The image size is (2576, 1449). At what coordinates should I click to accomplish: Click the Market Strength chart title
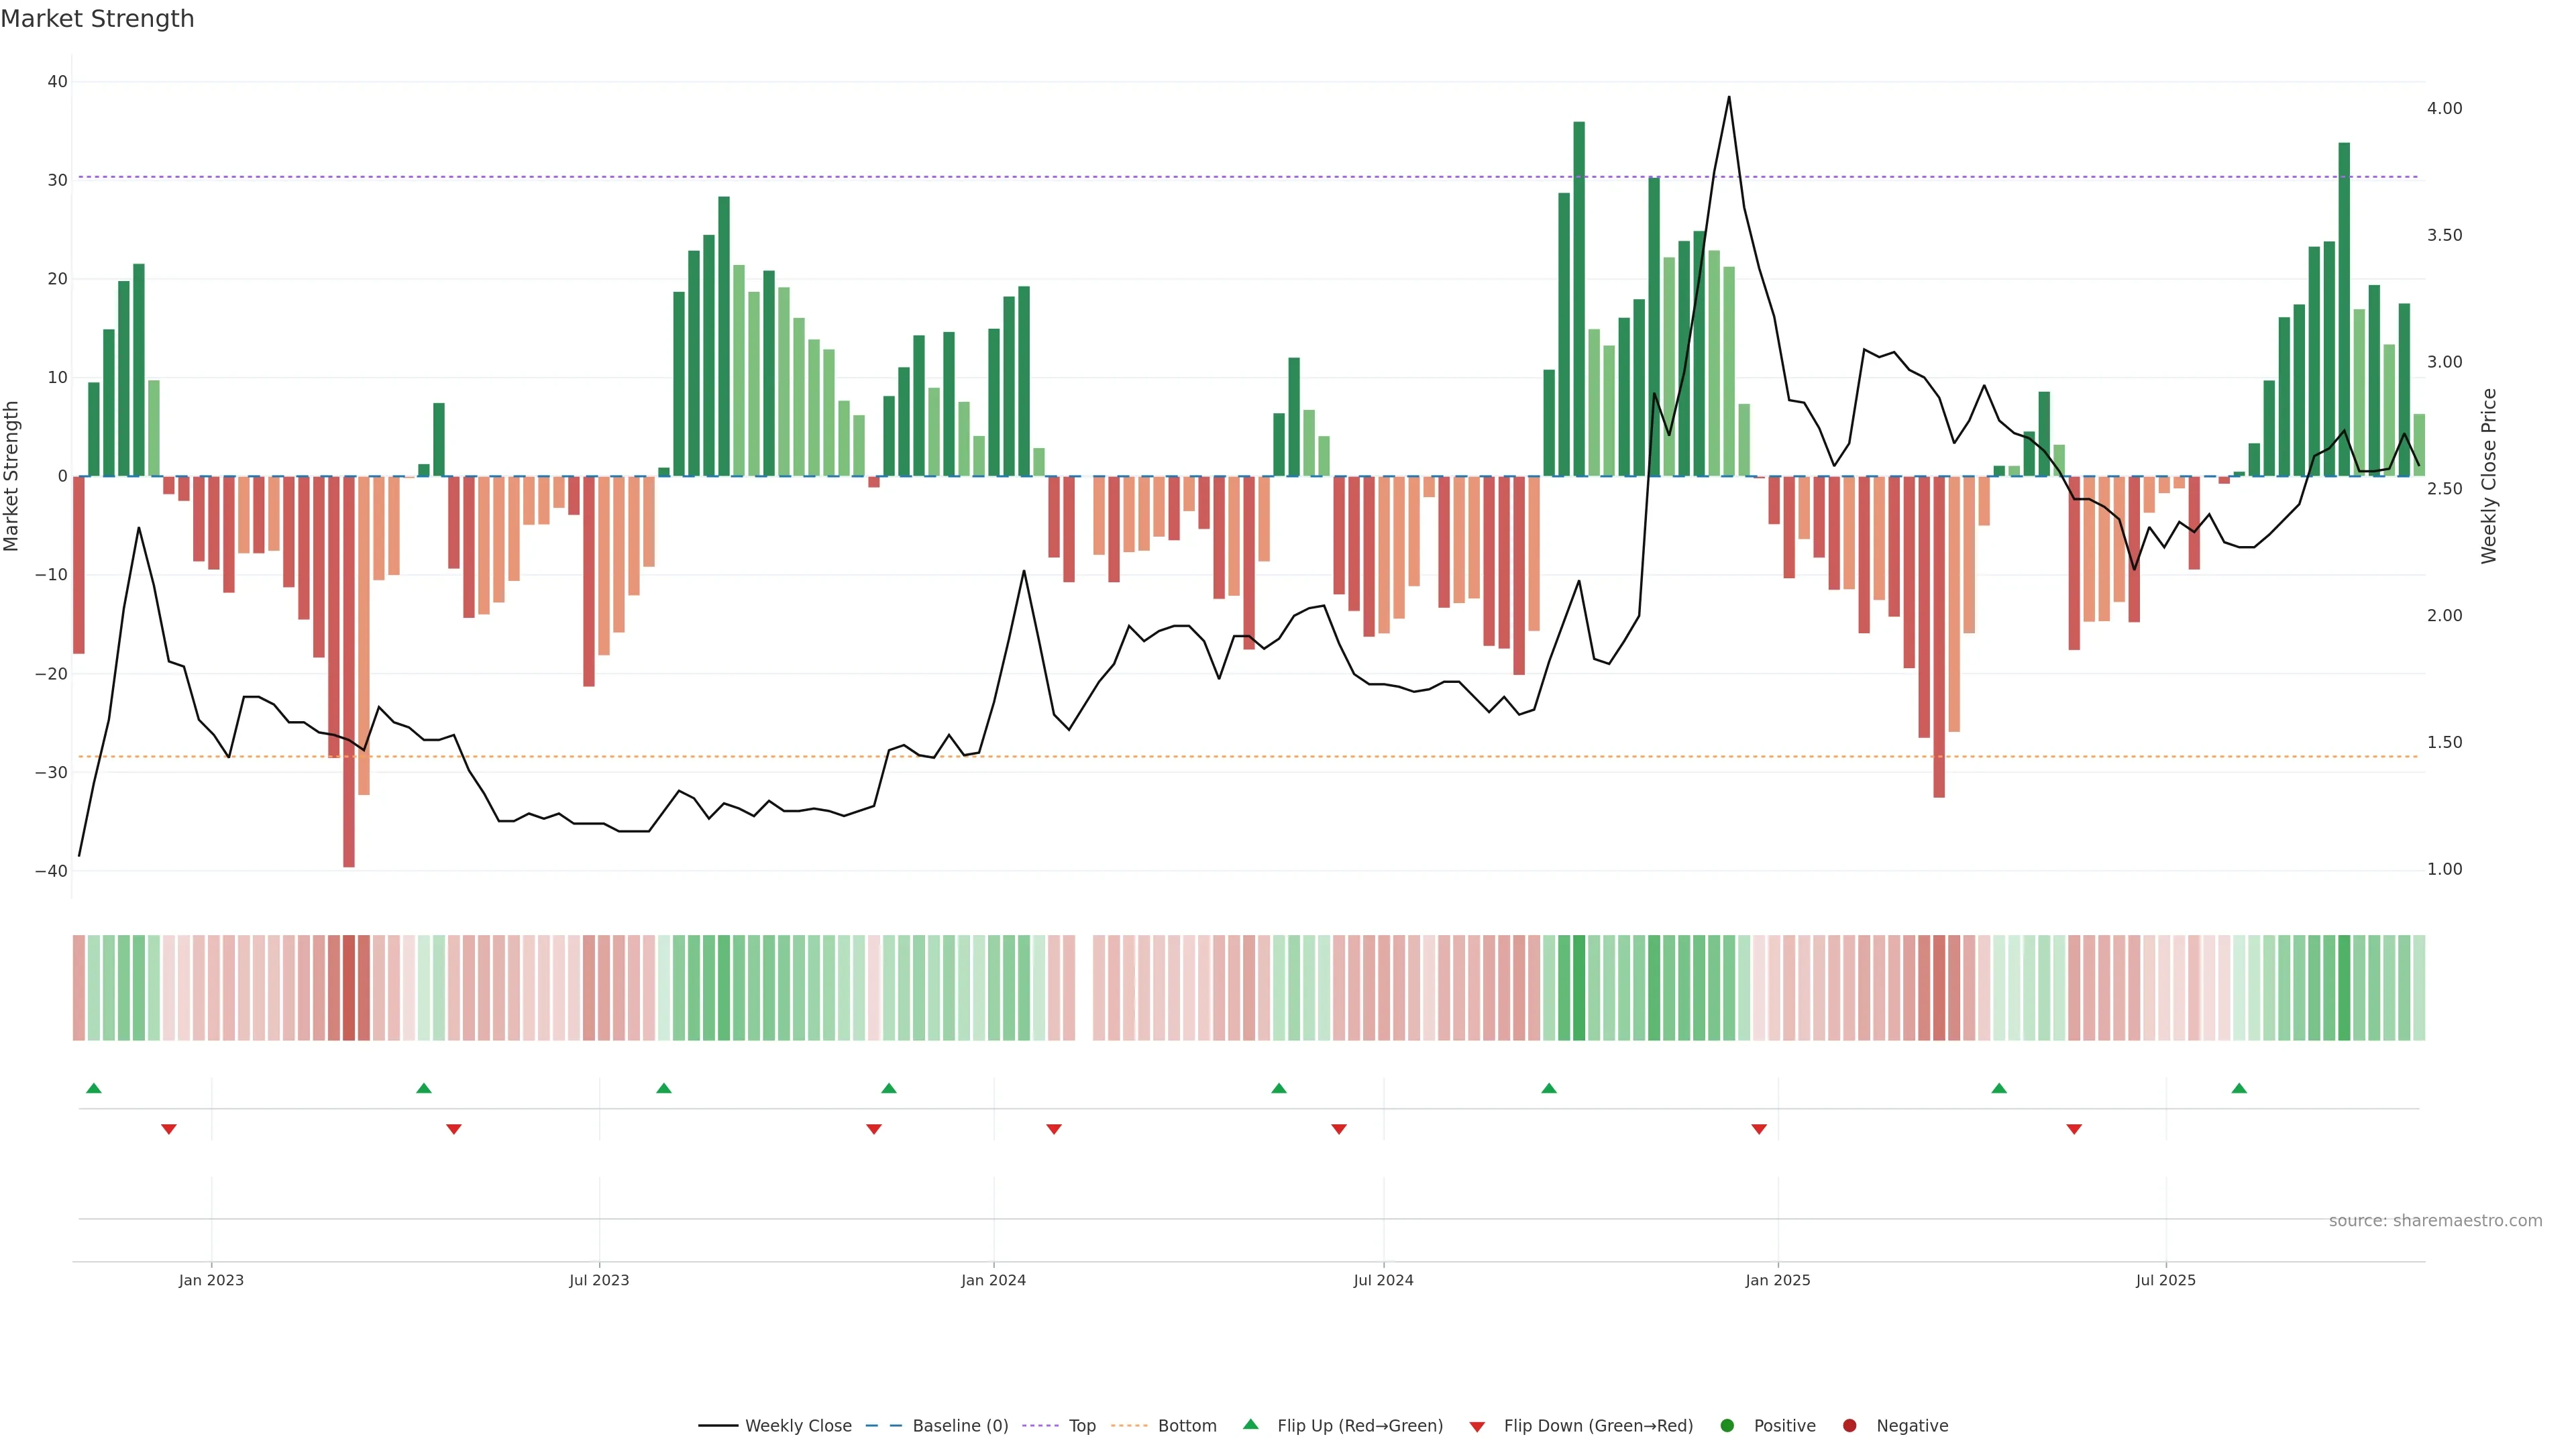pyautogui.click(x=97, y=19)
